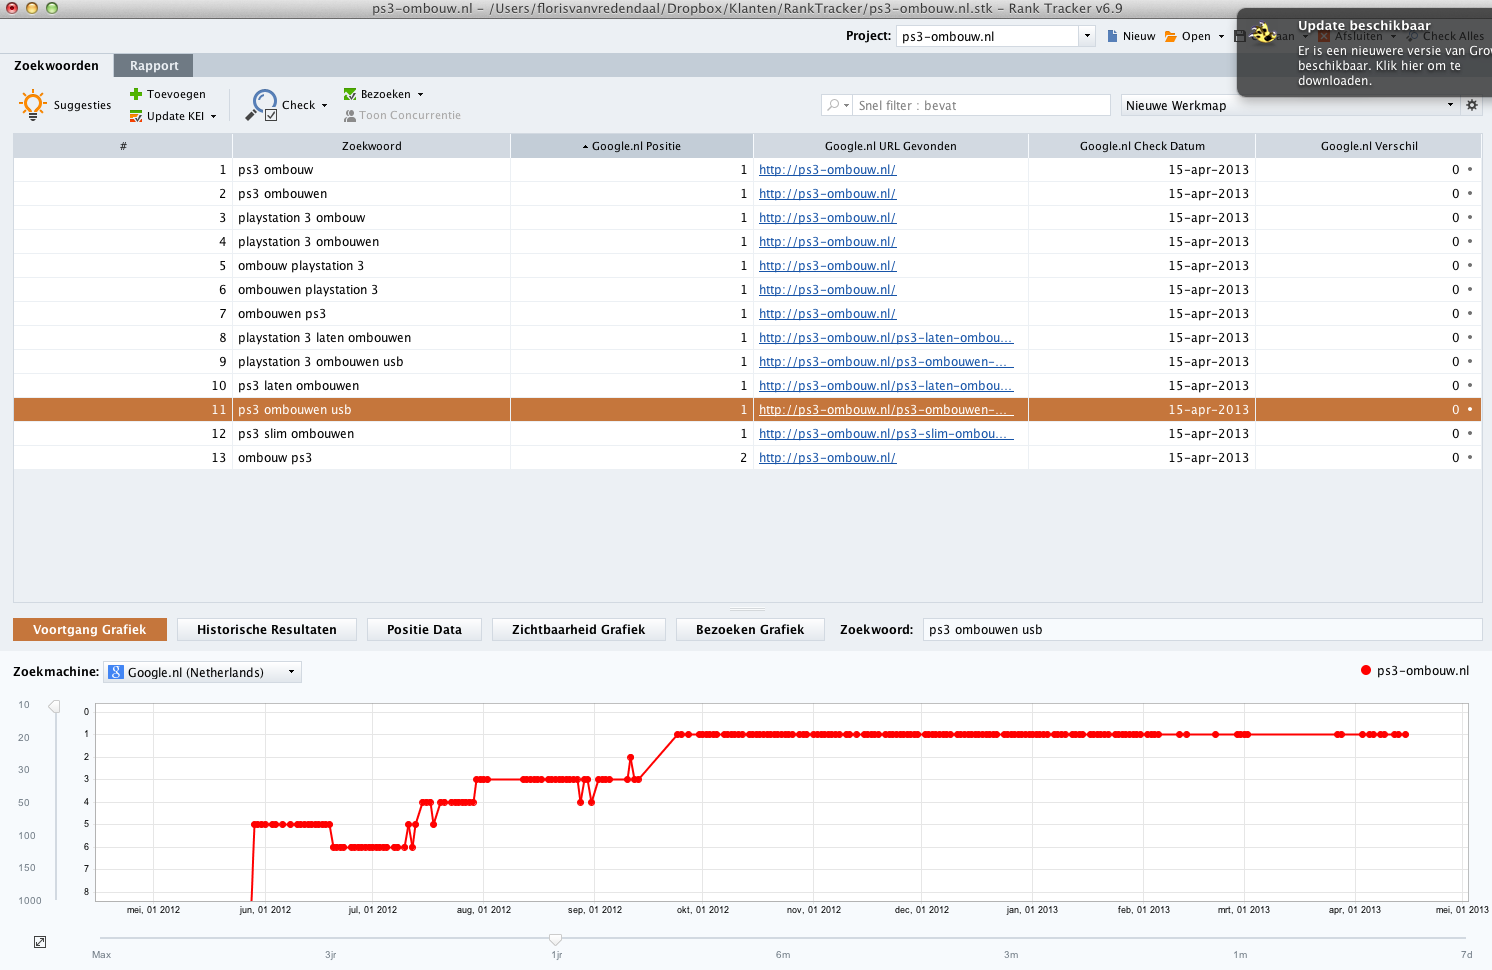Select the Positie Data tab
This screenshot has width=1492, height=970.
tap(424, 629)
